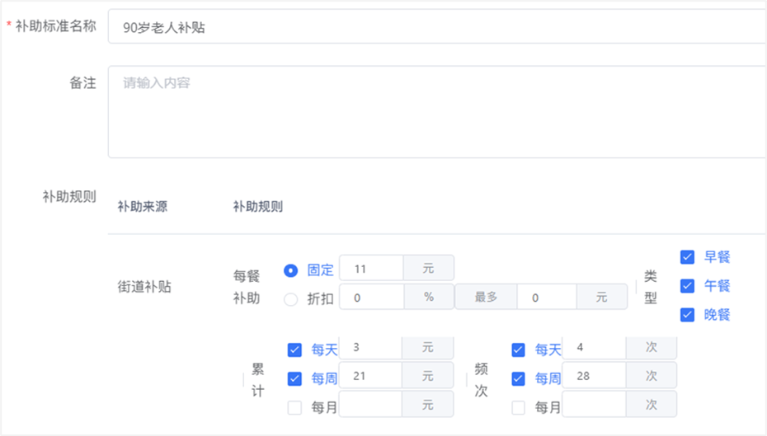767x436 pixels.
Task: Uncheck the 午餐 checkbox
Action: coord(687,286)
